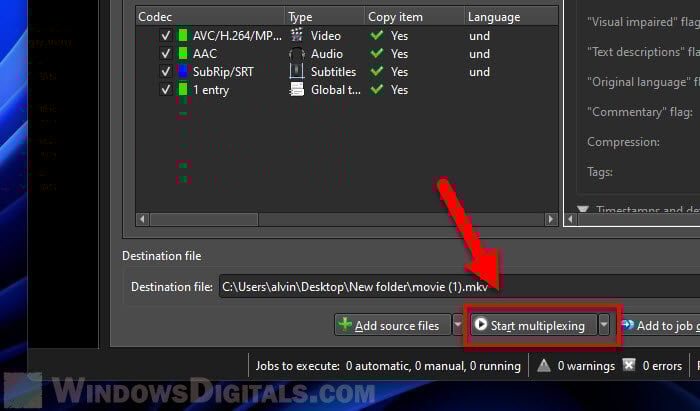Image resolution: width=700 pixels, height=411 pixels.
Task: Sort tracks by the Type column header
Action: (325, 17)
